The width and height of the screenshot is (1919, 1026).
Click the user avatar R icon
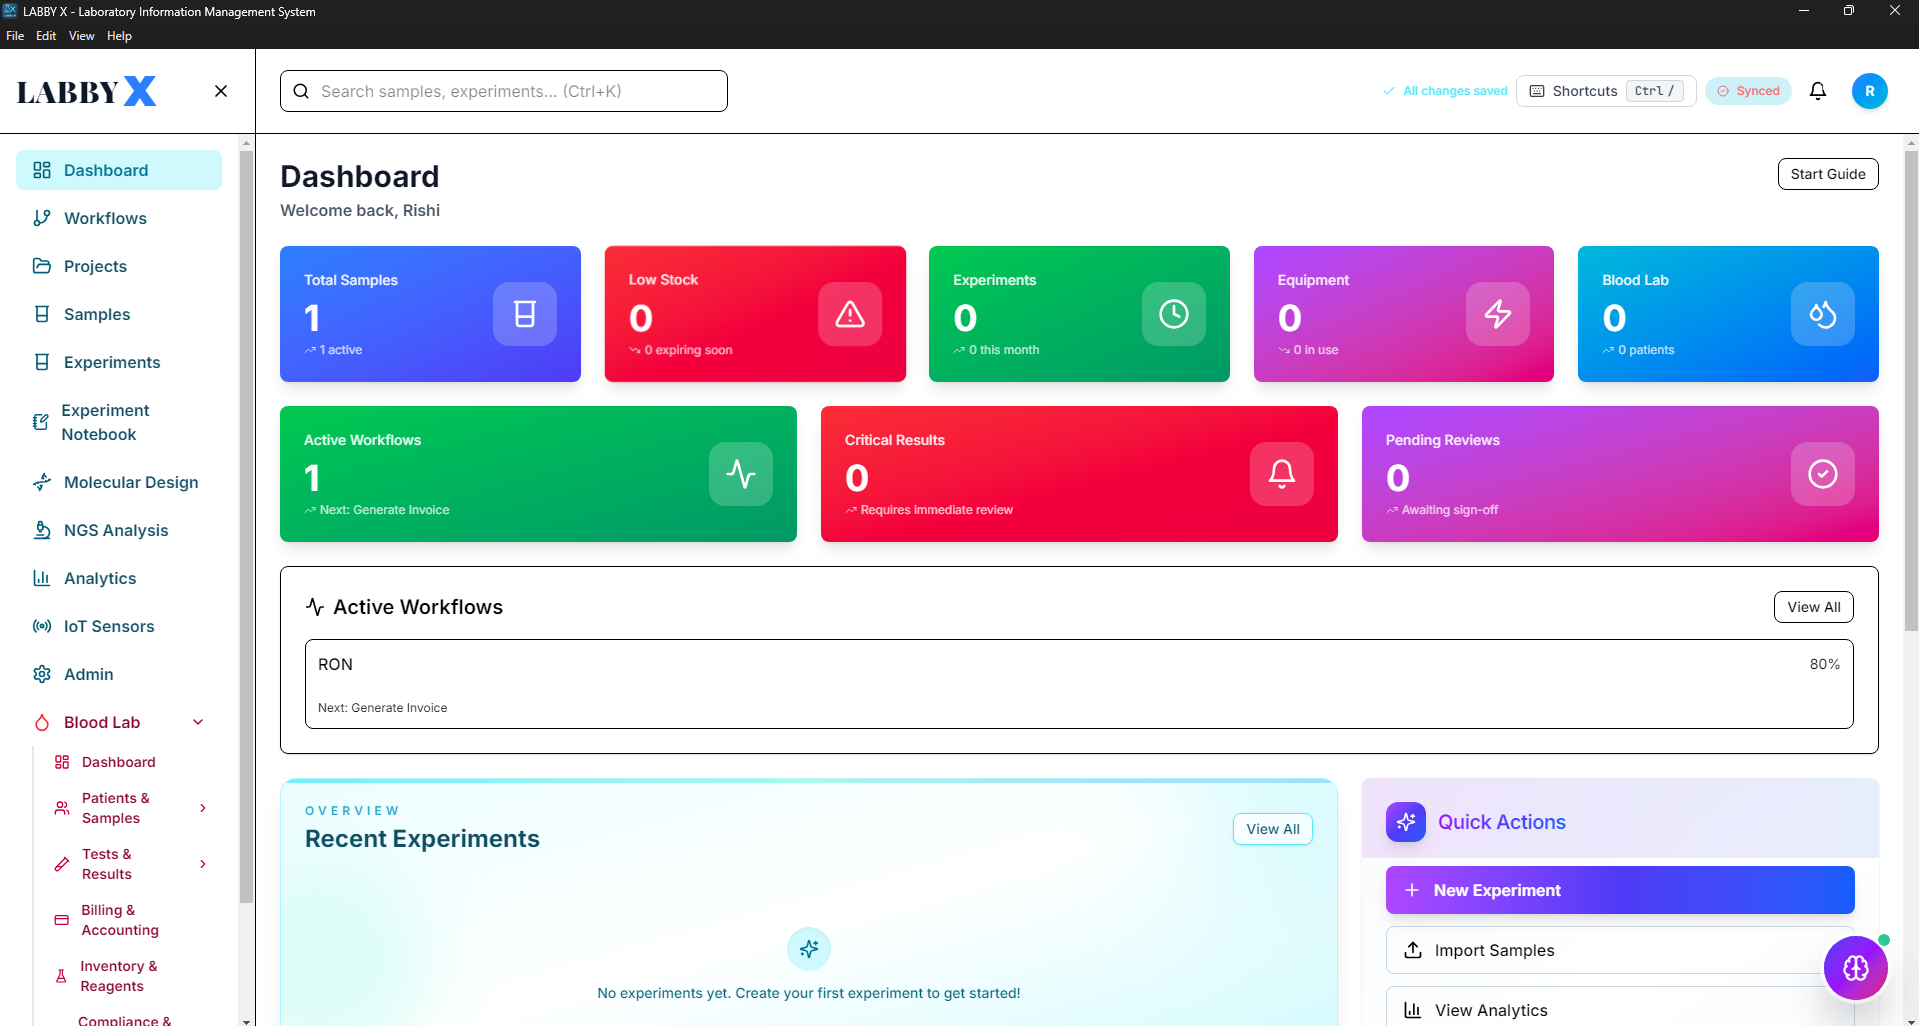coord(1869,91)
